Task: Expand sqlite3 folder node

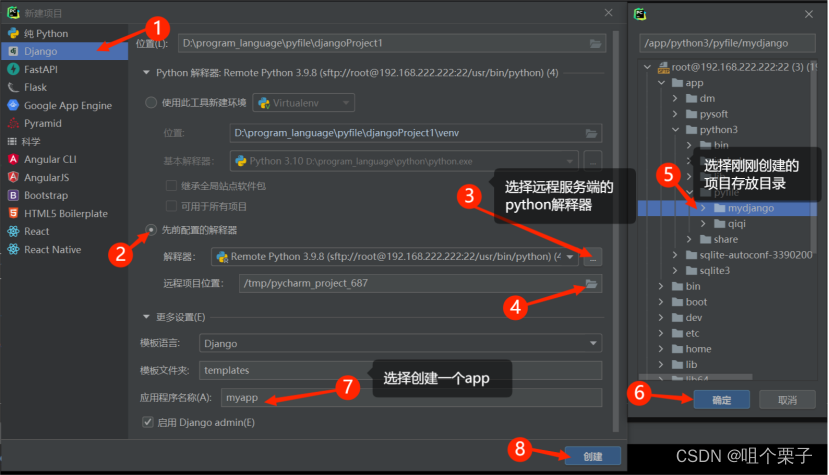Action: point(675,271)
